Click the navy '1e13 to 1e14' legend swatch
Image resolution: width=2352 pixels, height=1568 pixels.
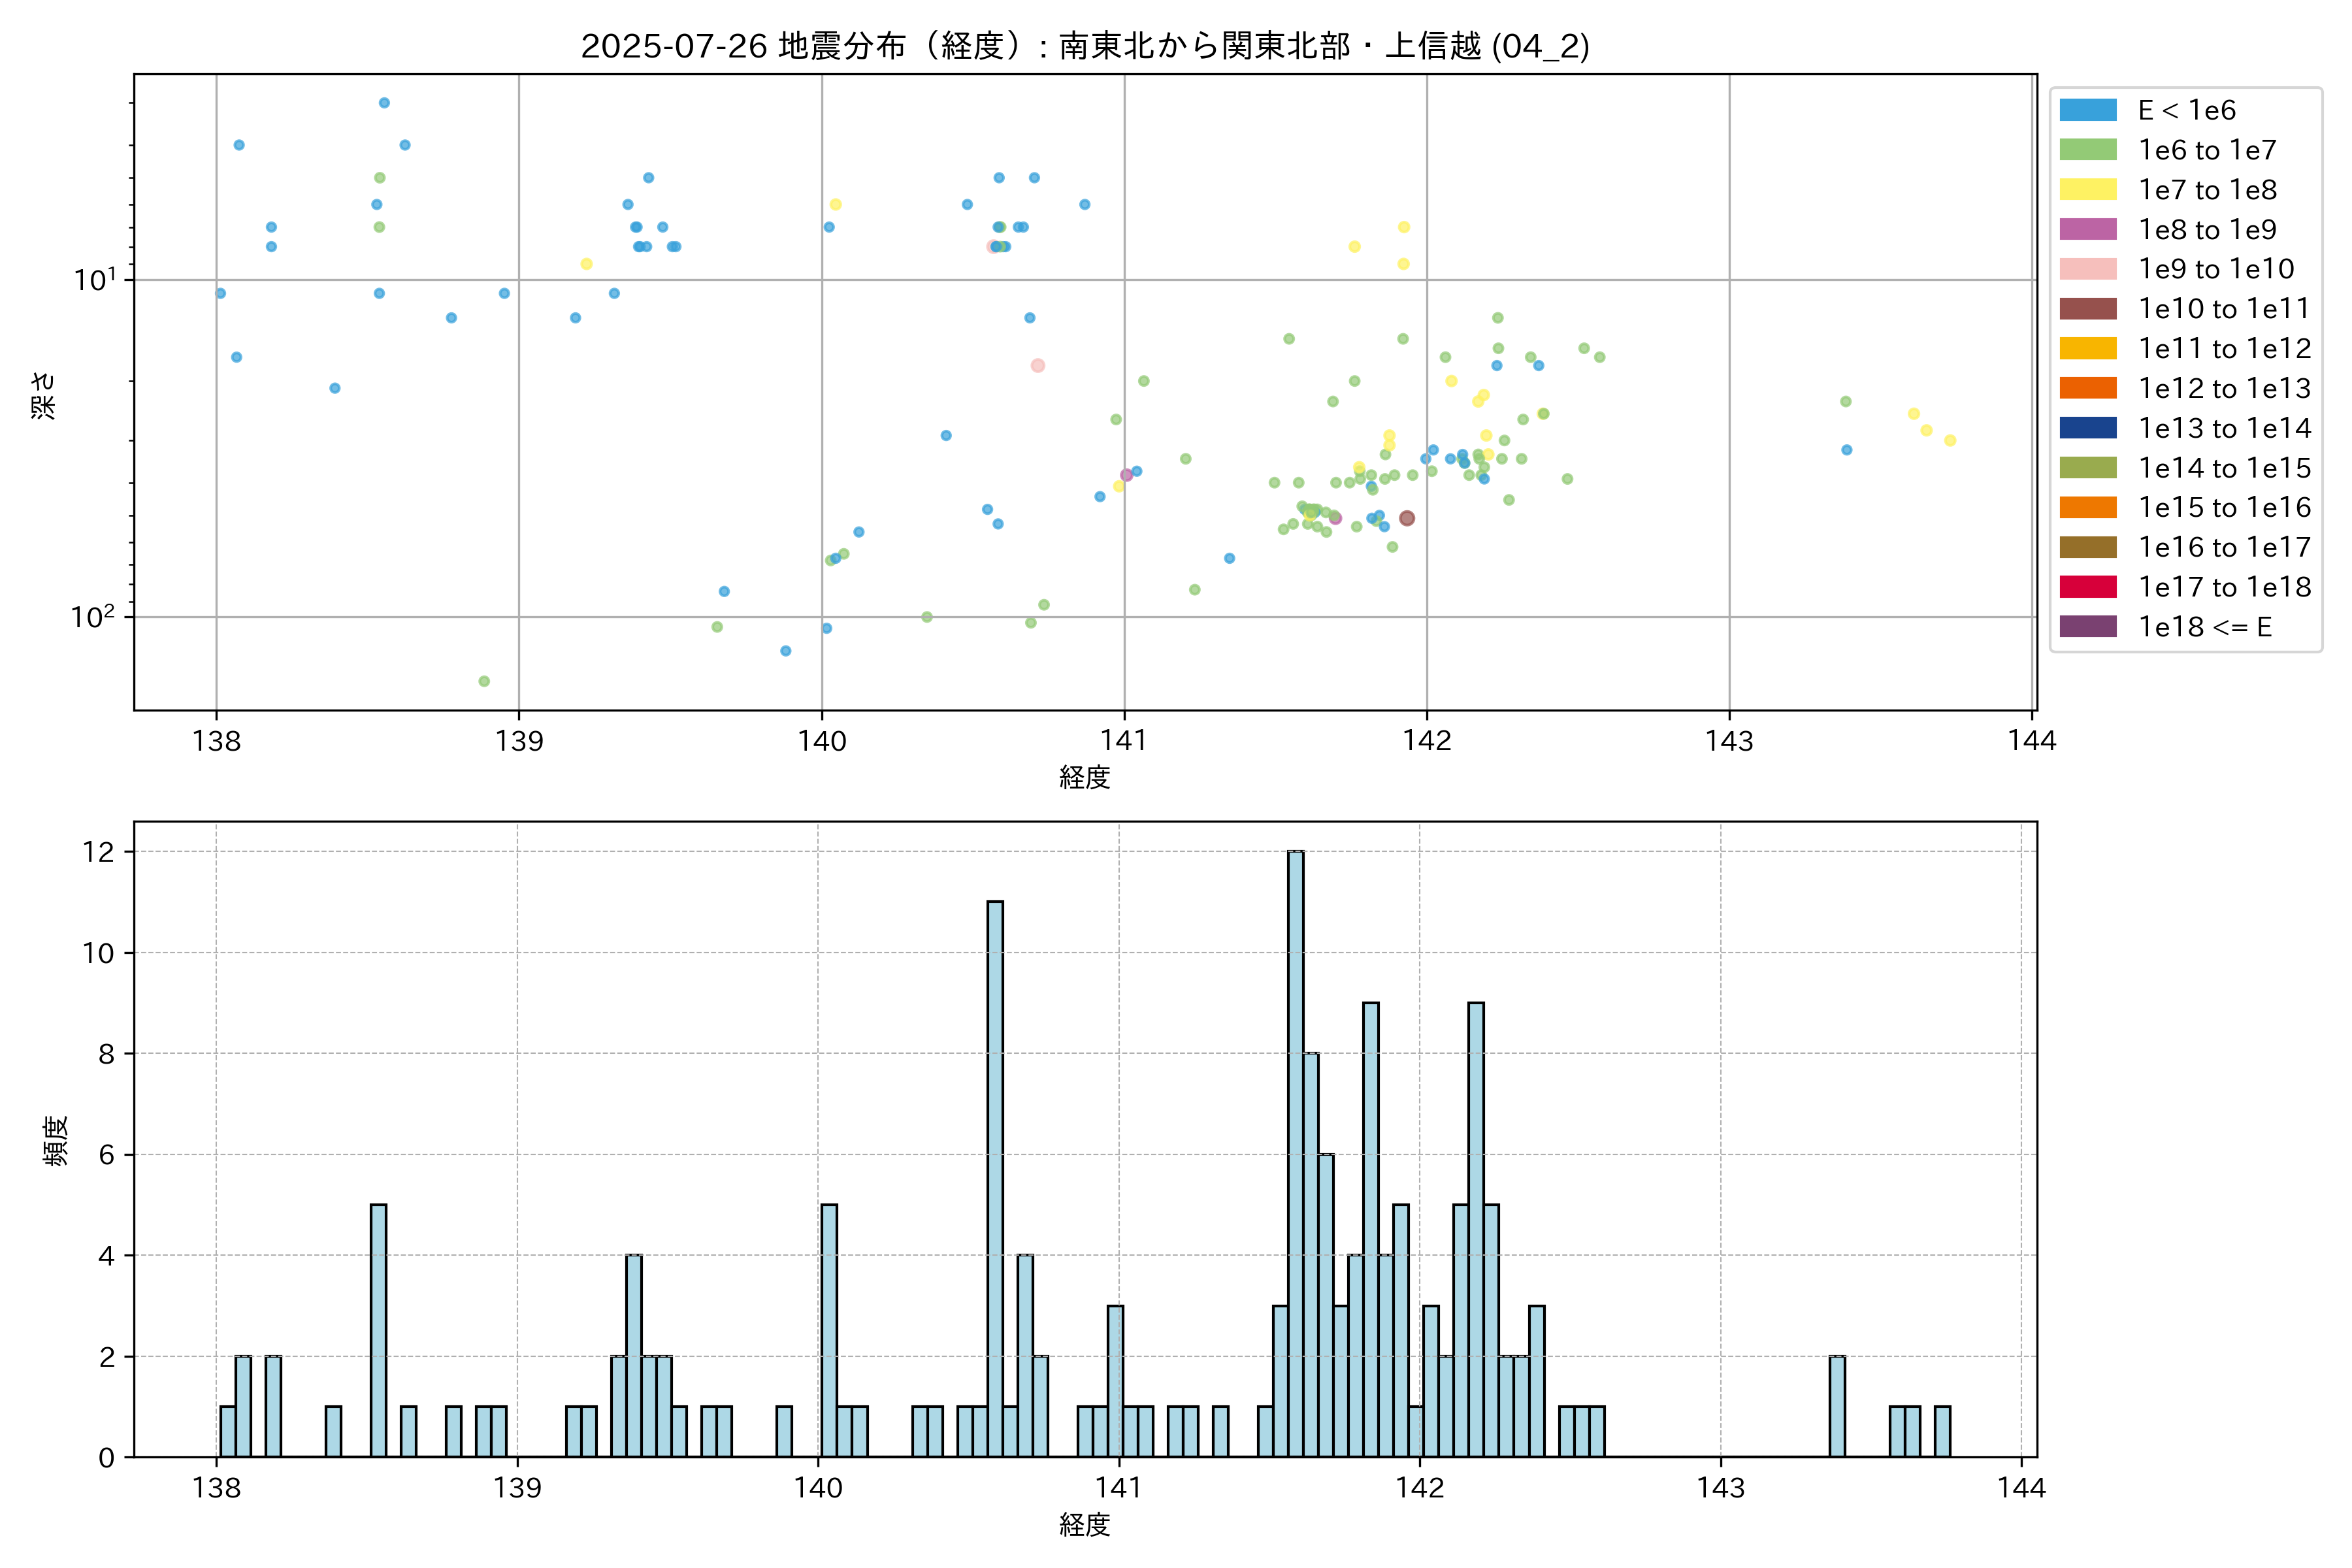tap(2087, 428)
